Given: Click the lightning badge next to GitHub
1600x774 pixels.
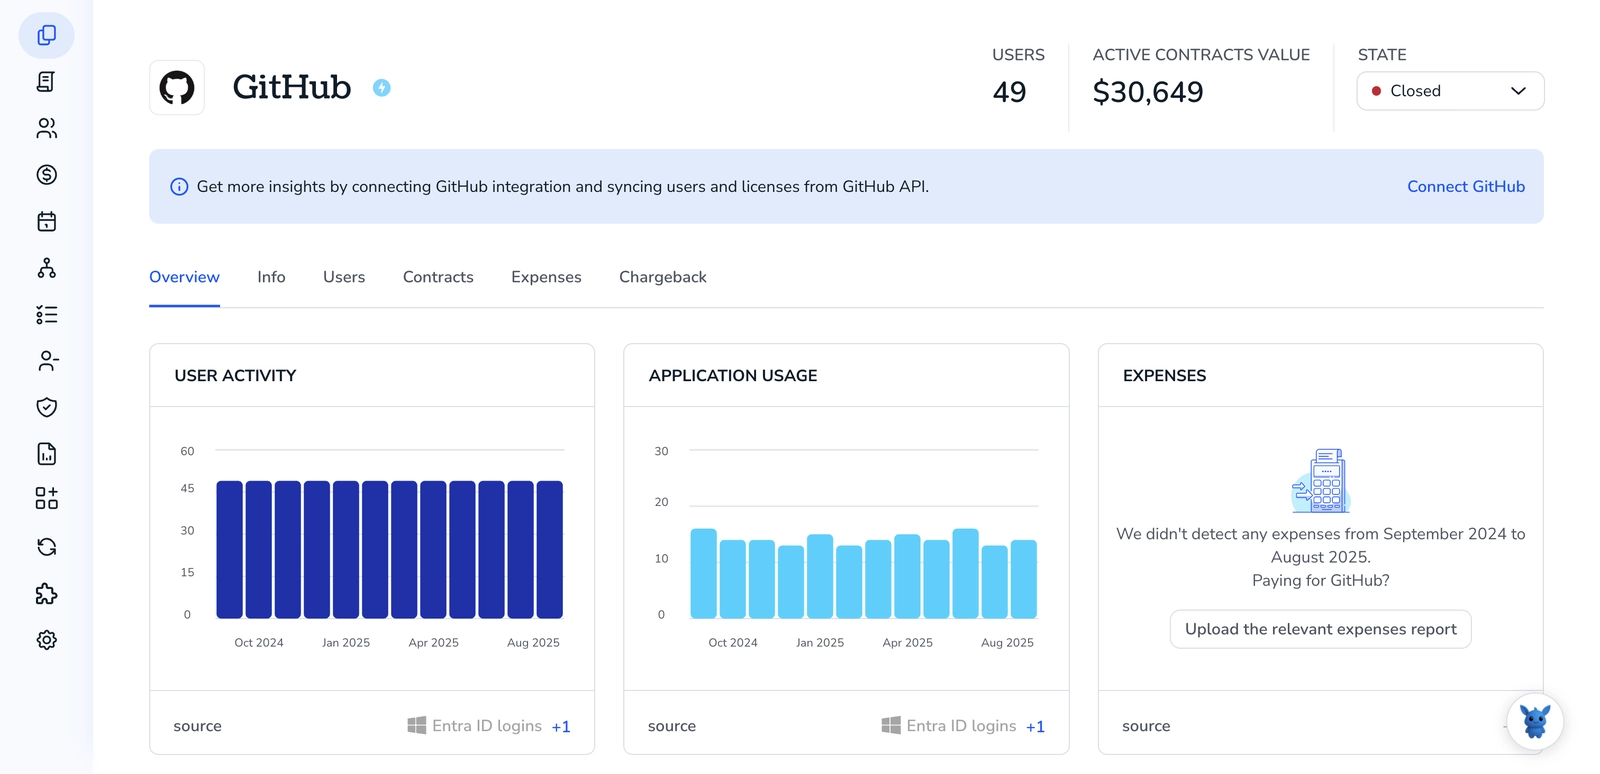Looking at the screenshot, I should [x=381, y=88].
